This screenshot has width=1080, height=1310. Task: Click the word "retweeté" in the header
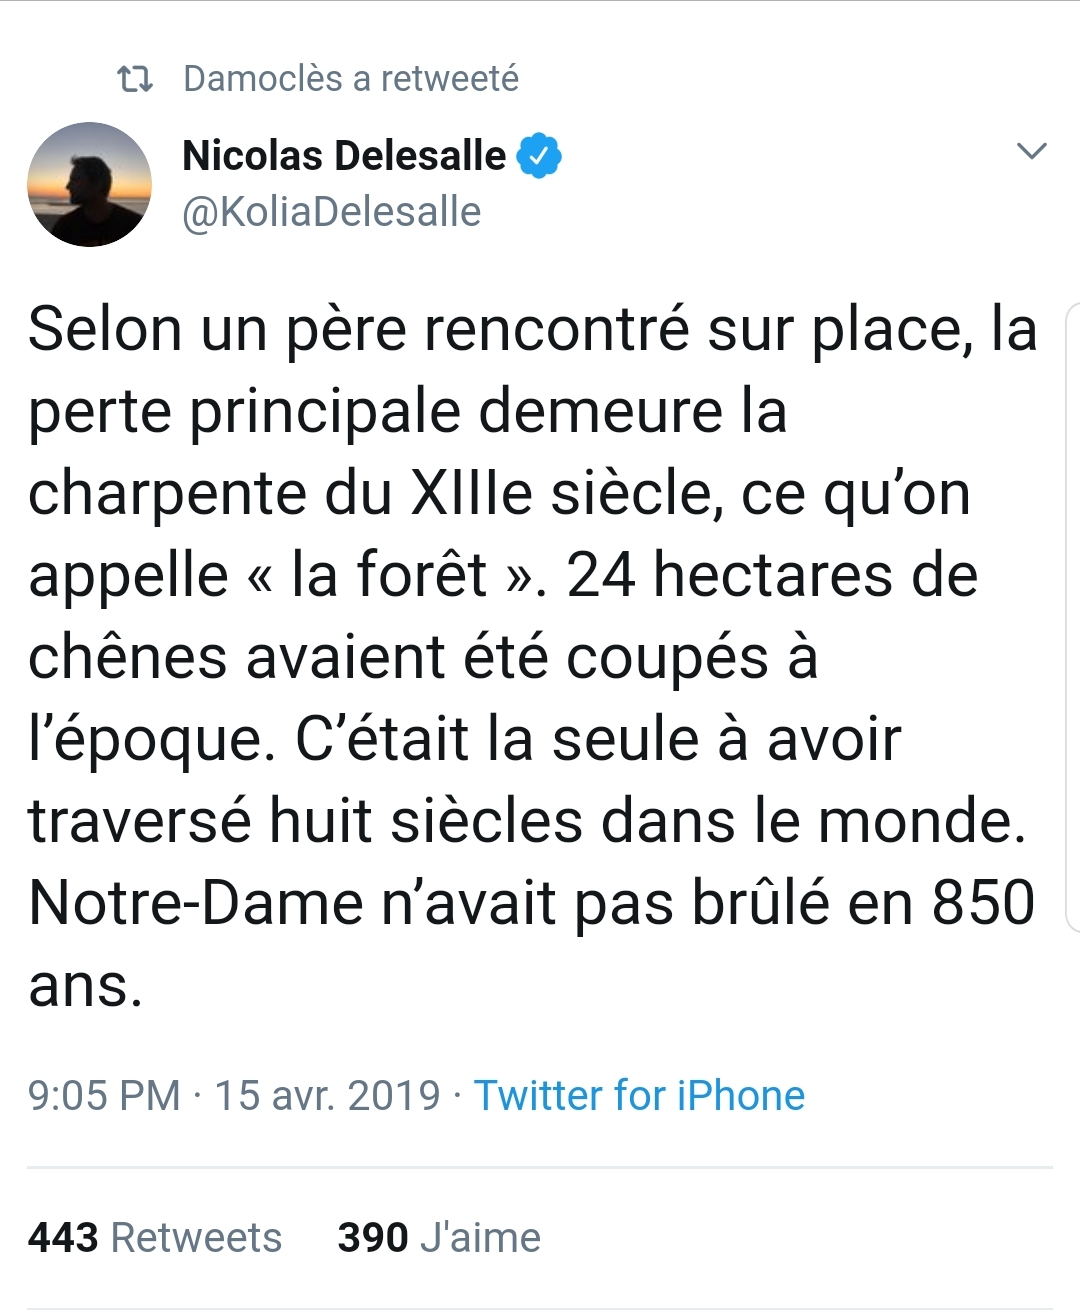[x=449, y=79]
